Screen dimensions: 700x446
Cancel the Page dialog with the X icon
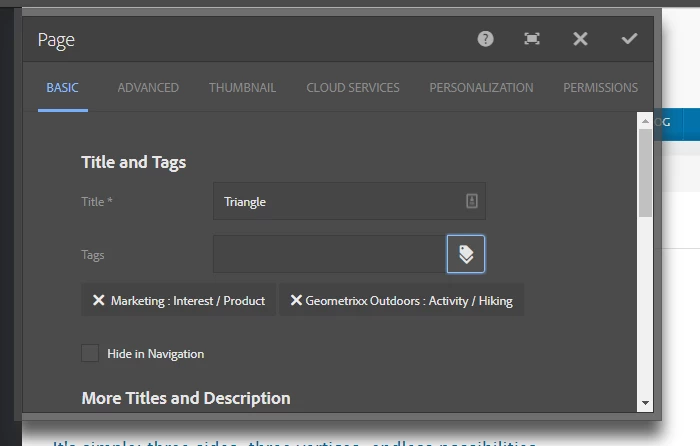[580, 39]
